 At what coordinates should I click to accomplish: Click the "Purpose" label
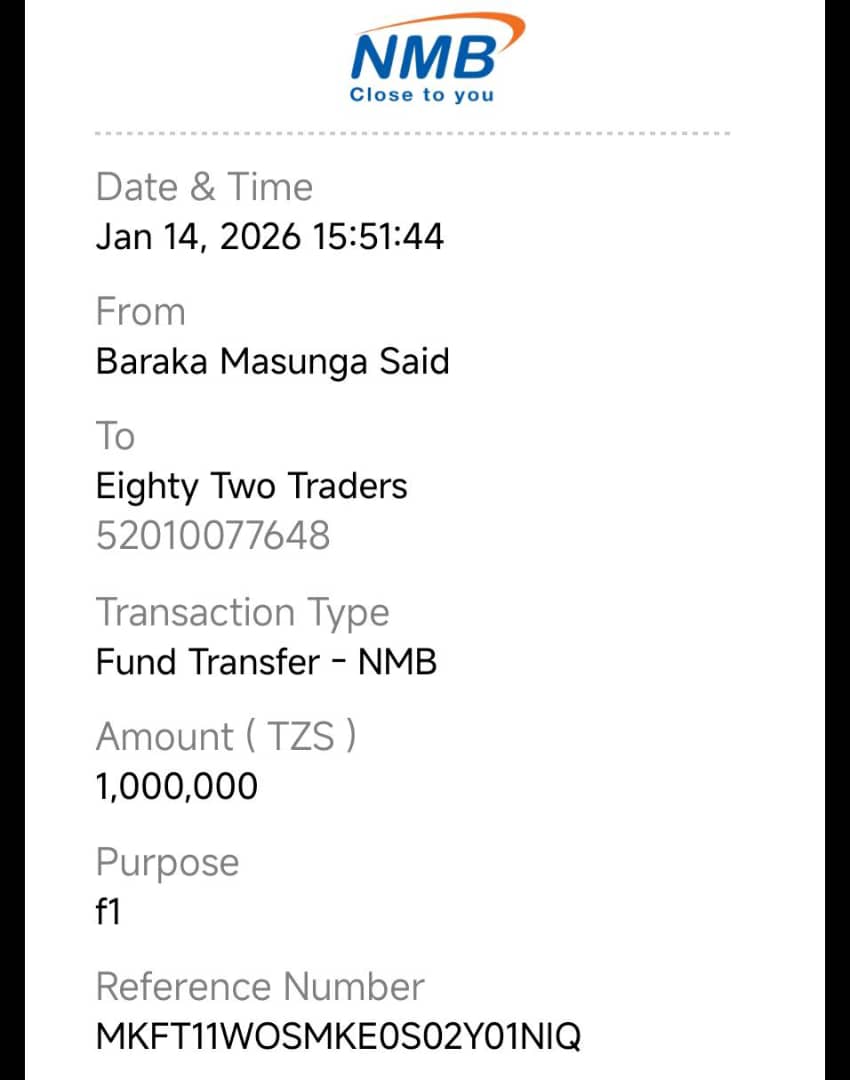coord(167,862)
